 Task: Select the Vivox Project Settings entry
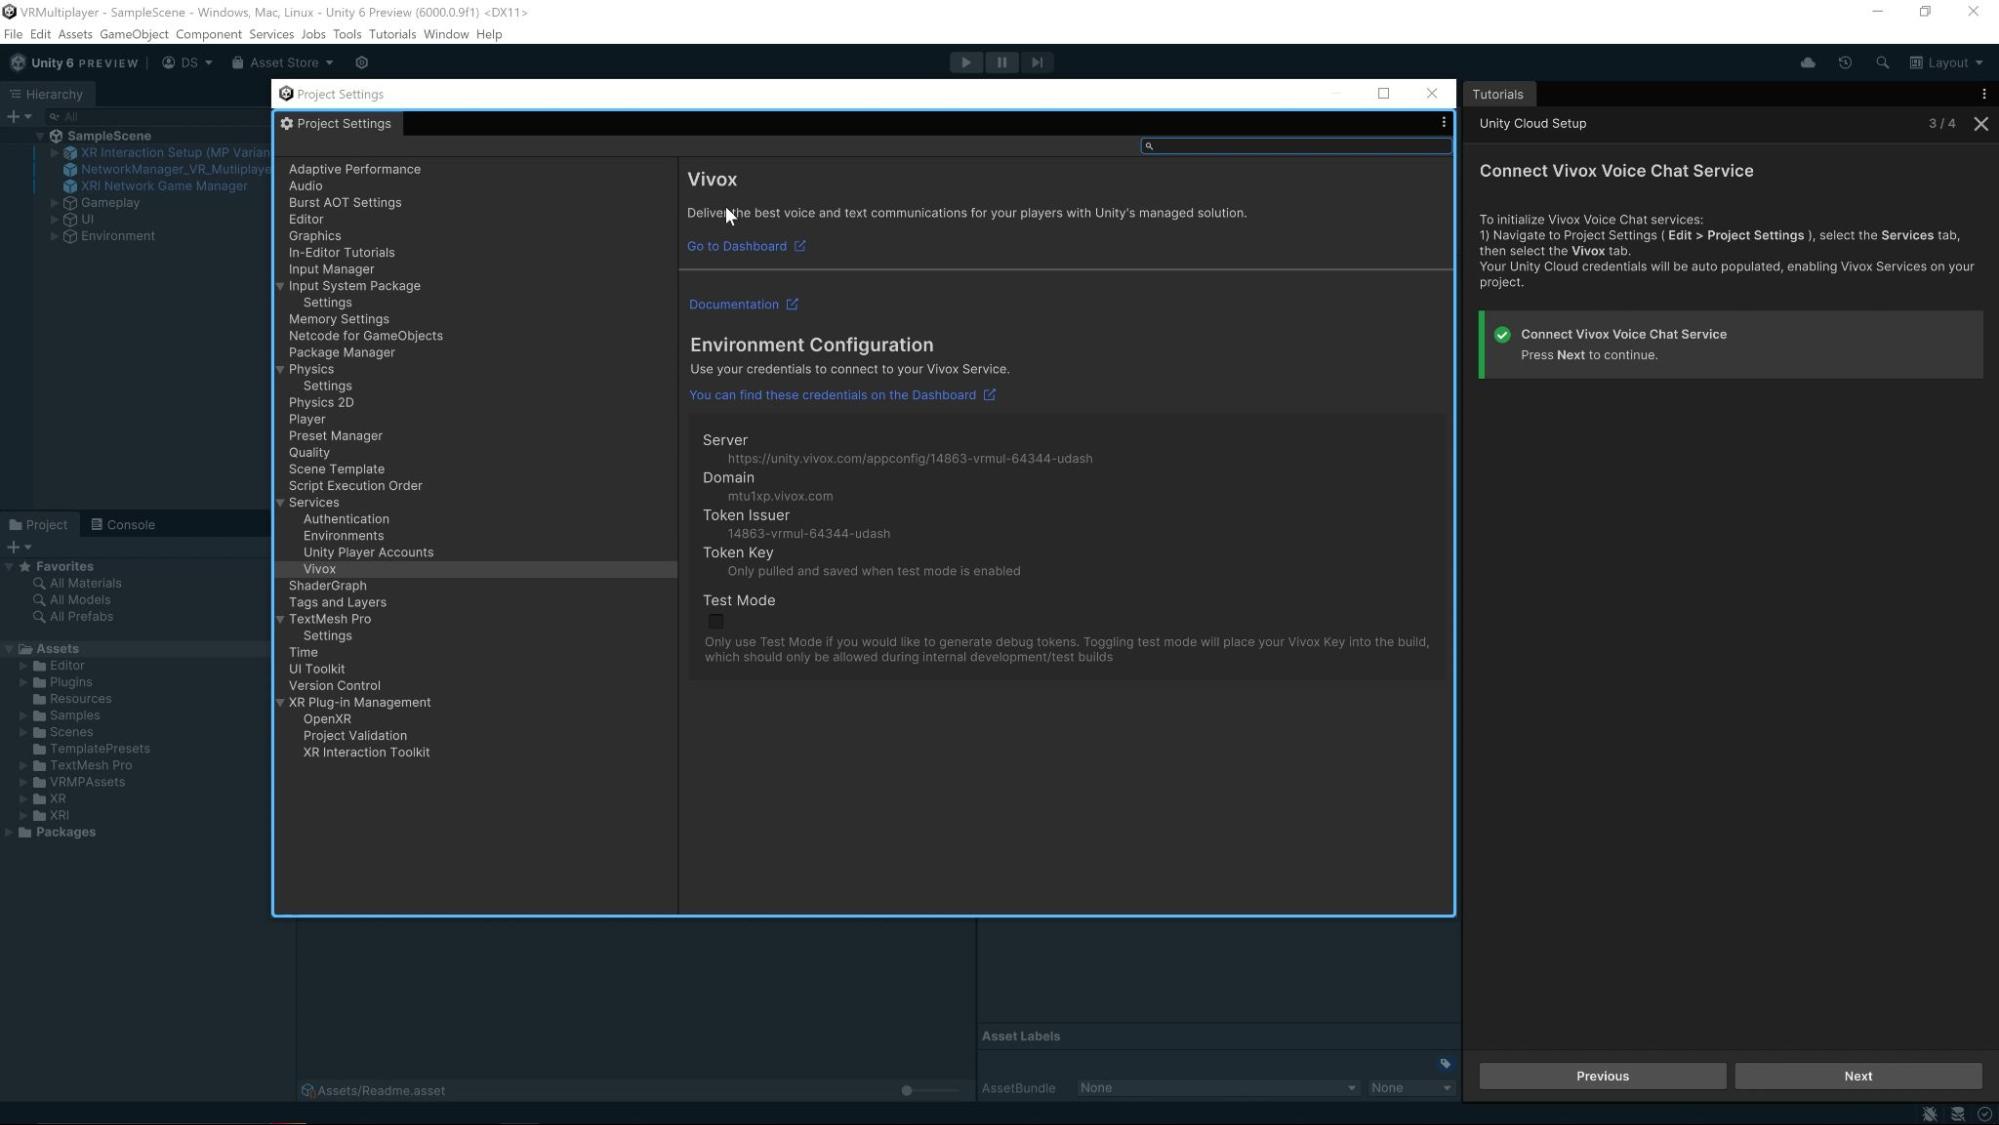pos(319,568)
